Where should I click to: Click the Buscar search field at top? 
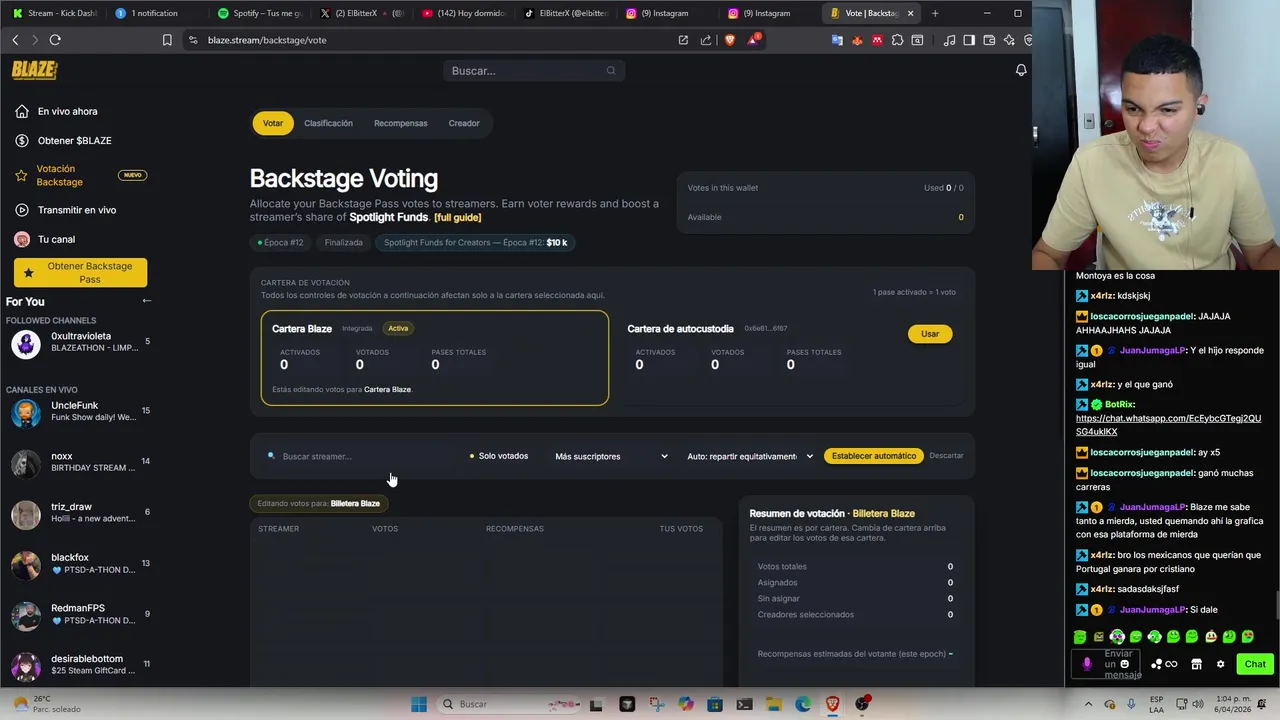pyautogui.click(x=534, y=71)
